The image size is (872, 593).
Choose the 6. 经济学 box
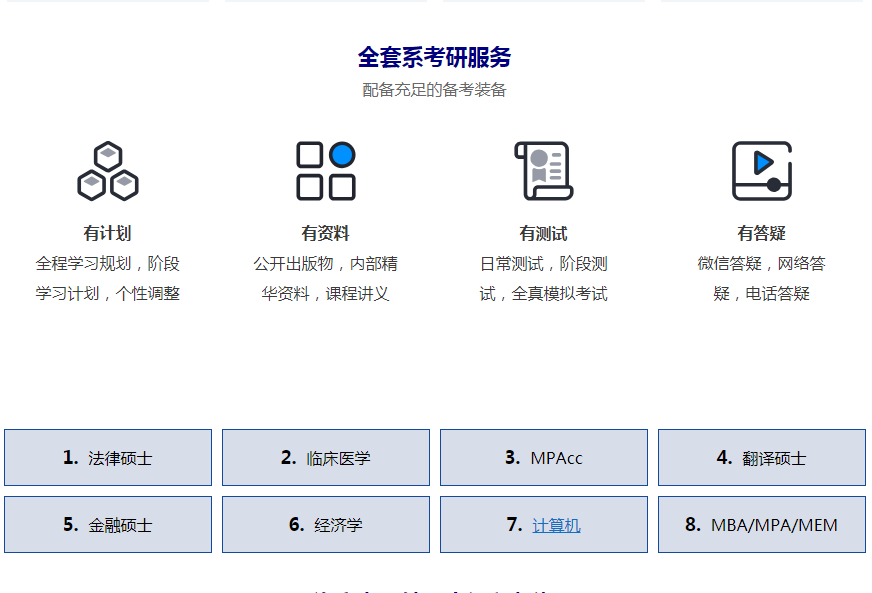(x=326, y=525)
